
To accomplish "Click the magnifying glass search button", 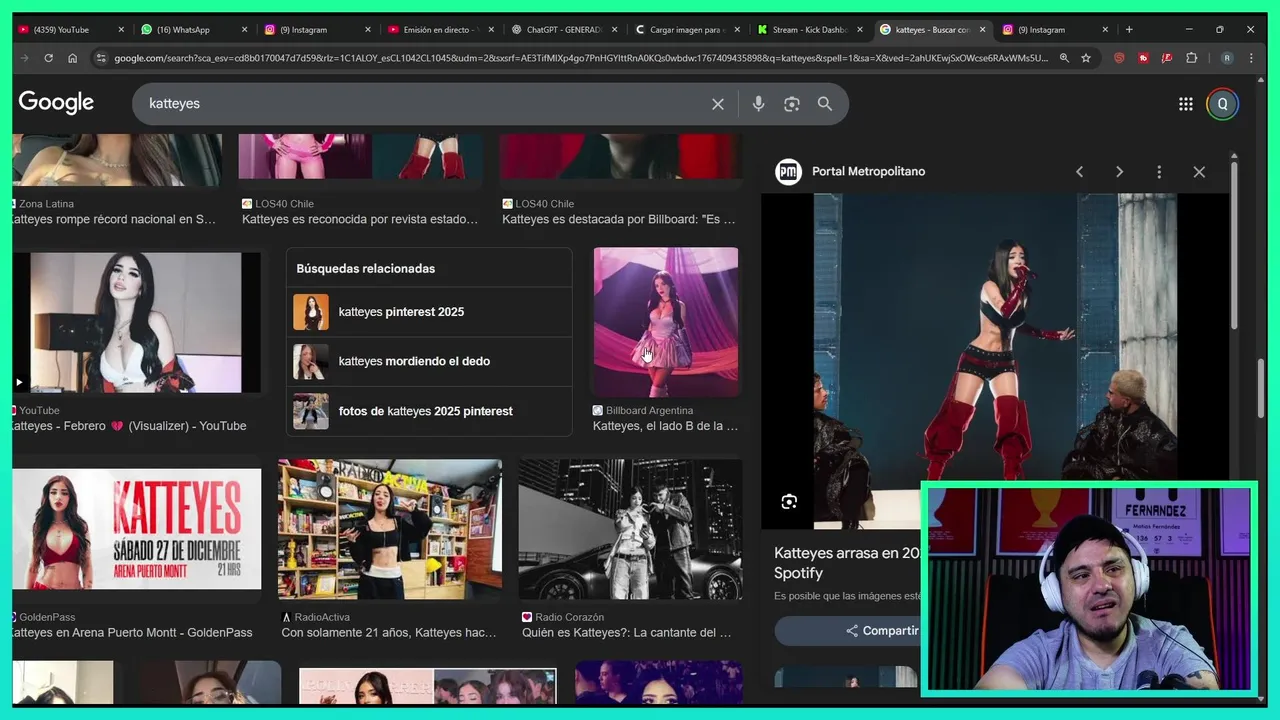I will 825,104.
